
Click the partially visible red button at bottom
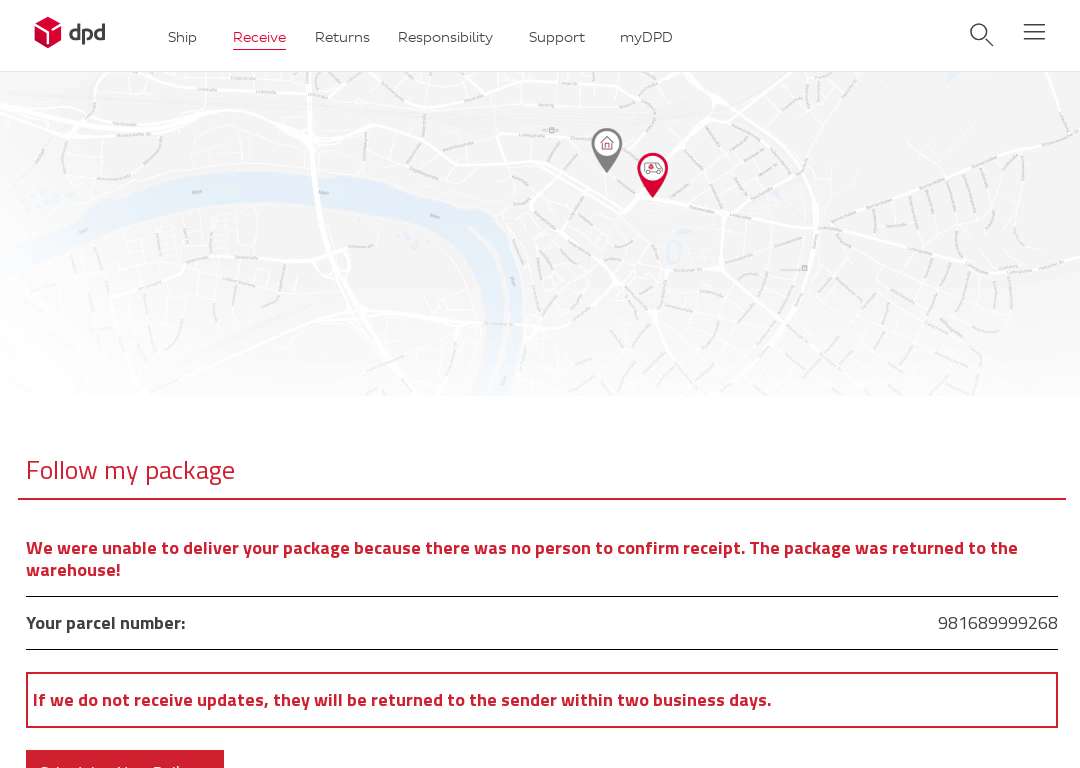pyautogui.click(x=125, y=759)
